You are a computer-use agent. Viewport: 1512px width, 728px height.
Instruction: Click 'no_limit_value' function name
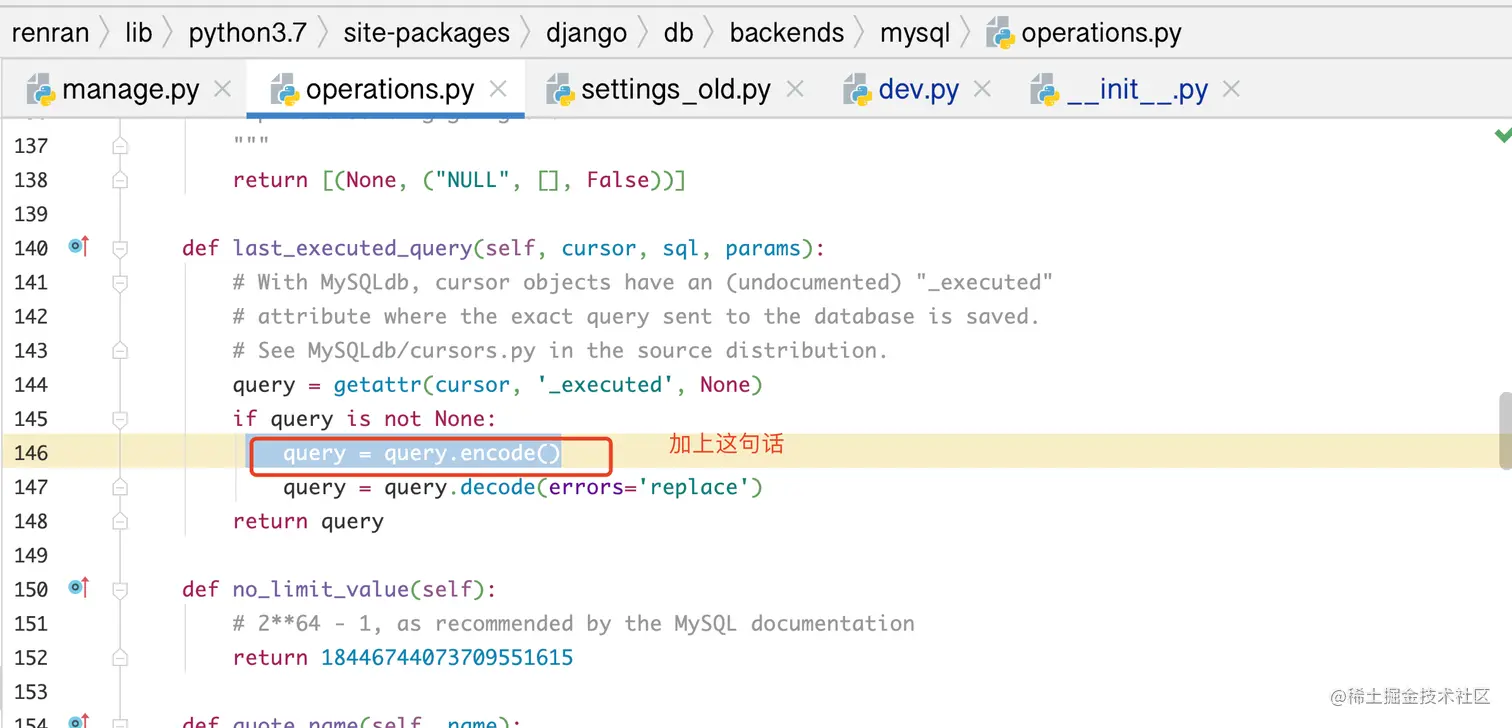321,589
